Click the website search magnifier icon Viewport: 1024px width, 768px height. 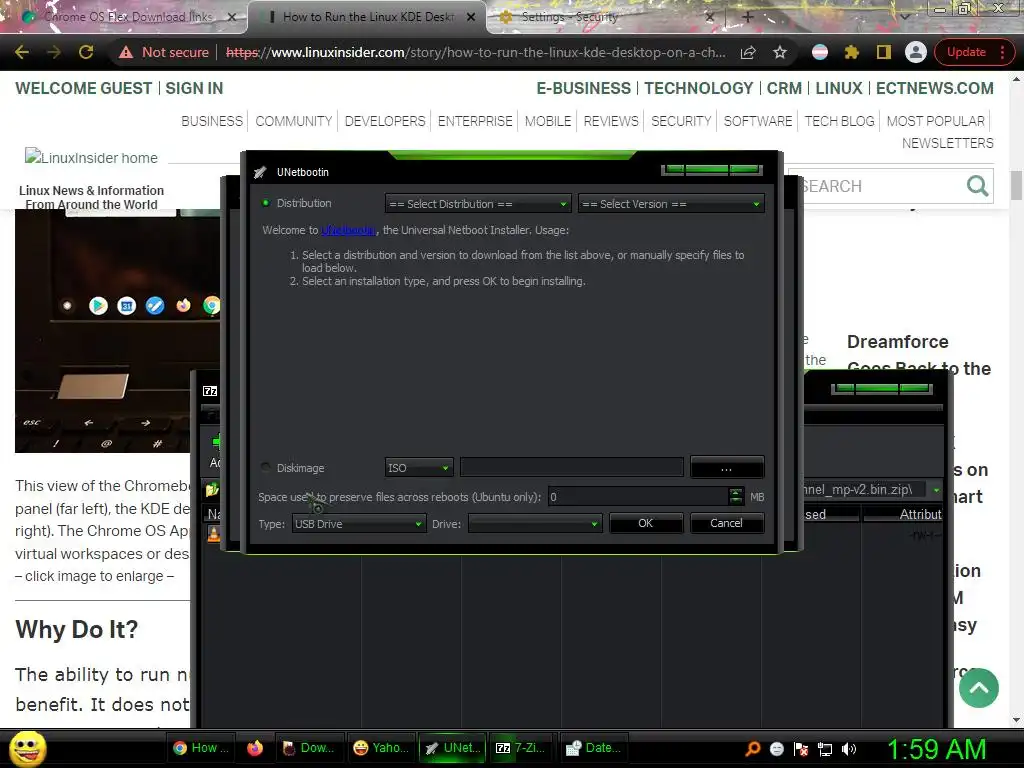977,186
